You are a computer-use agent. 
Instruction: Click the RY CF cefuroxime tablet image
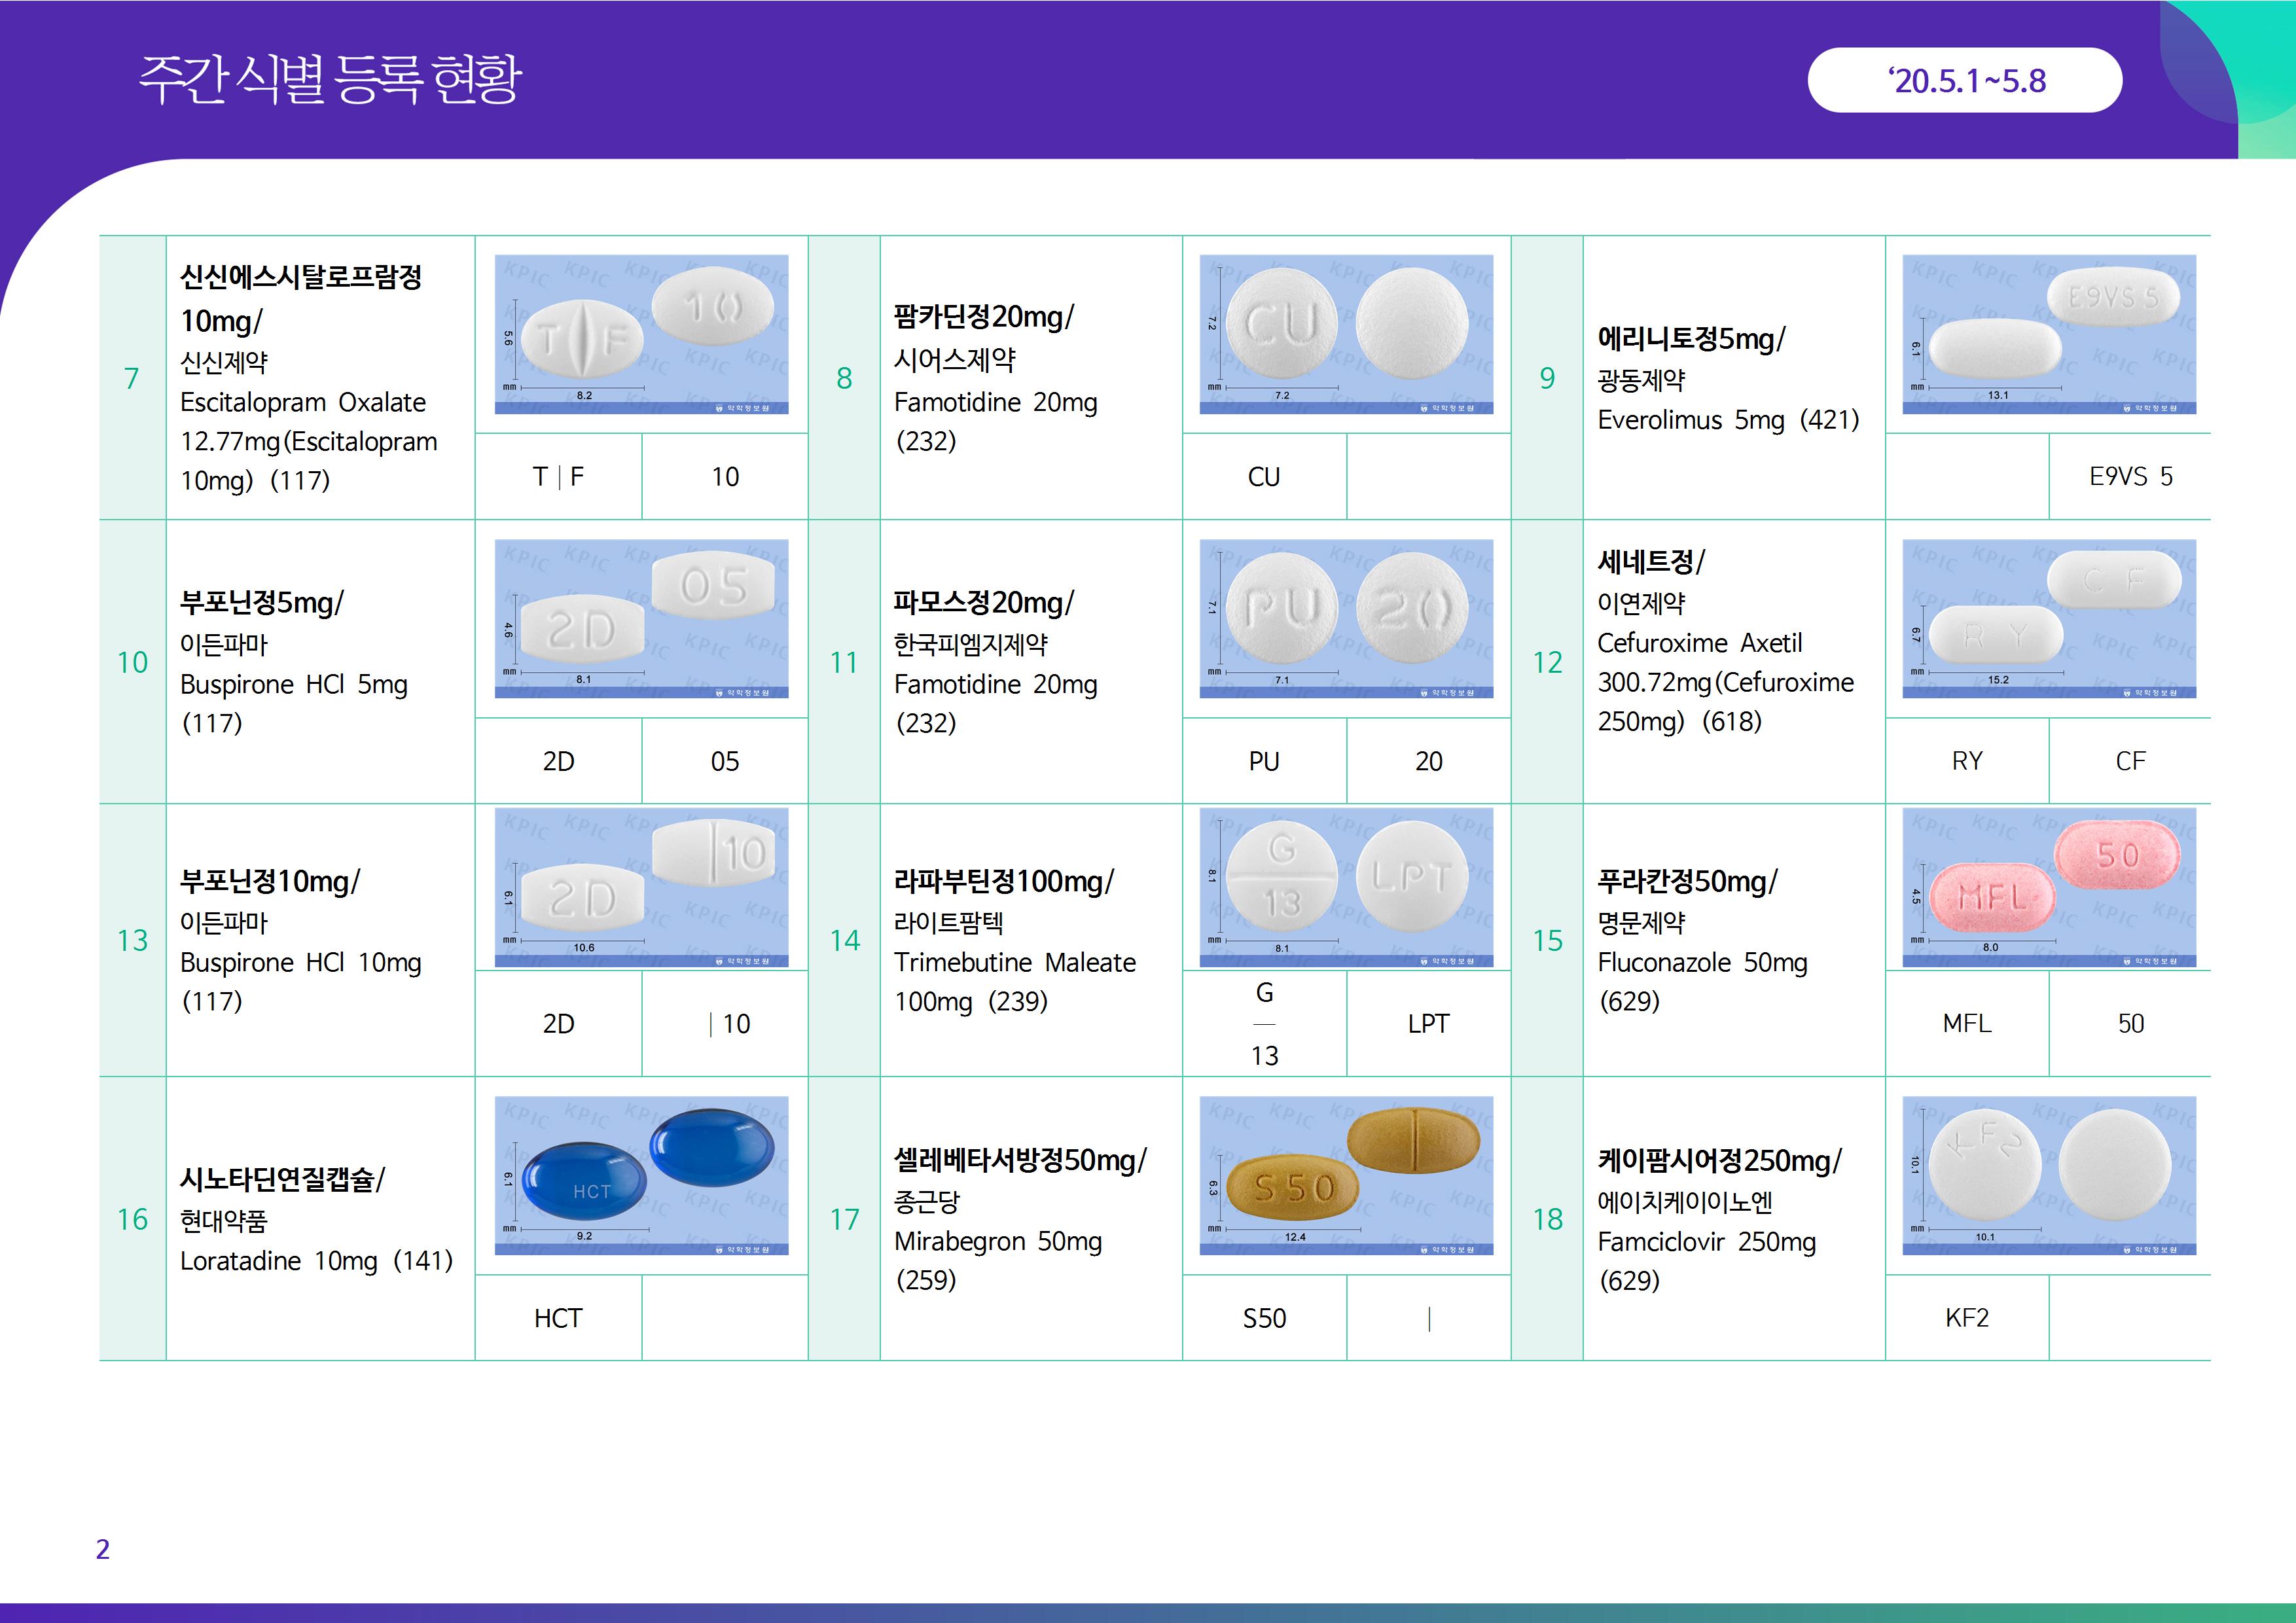click(2048, 618)
